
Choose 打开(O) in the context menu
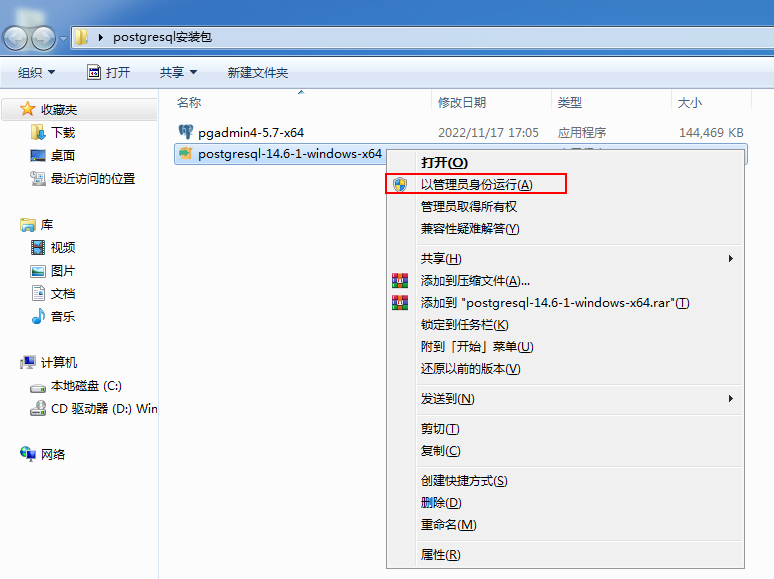[x=444, y=162]
